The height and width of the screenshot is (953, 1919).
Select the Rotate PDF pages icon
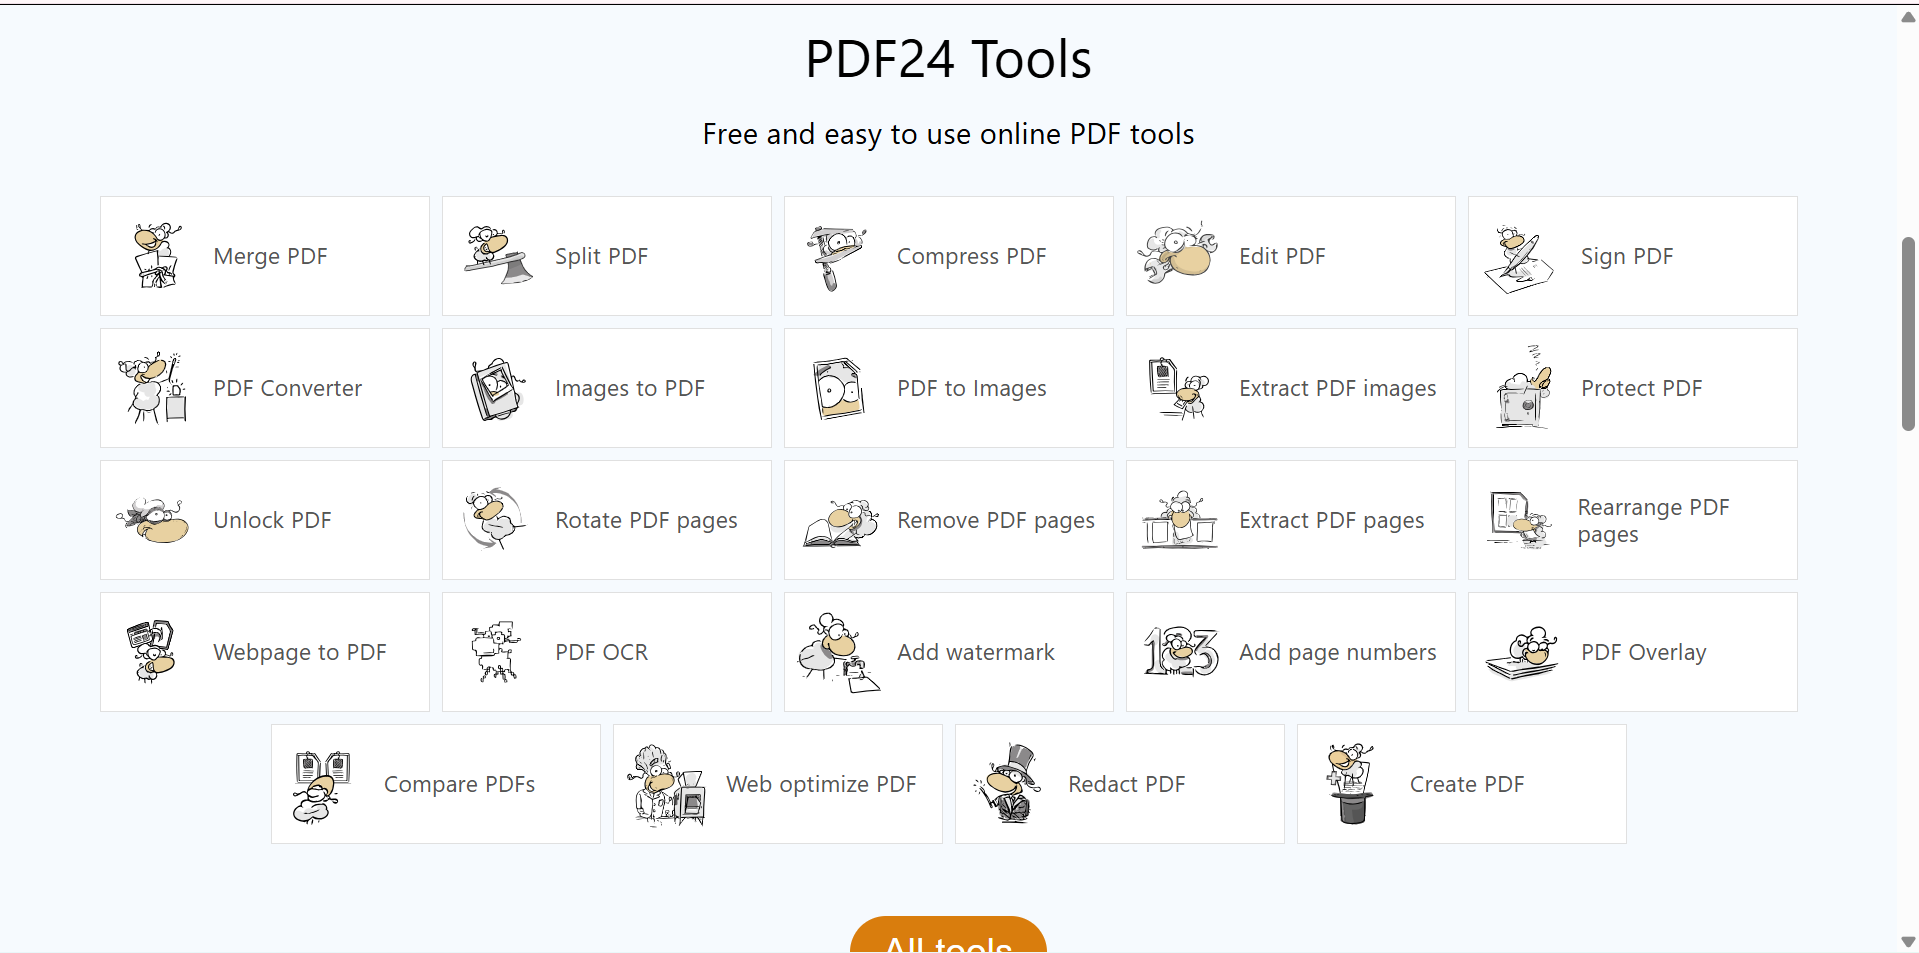coord(495,519)
